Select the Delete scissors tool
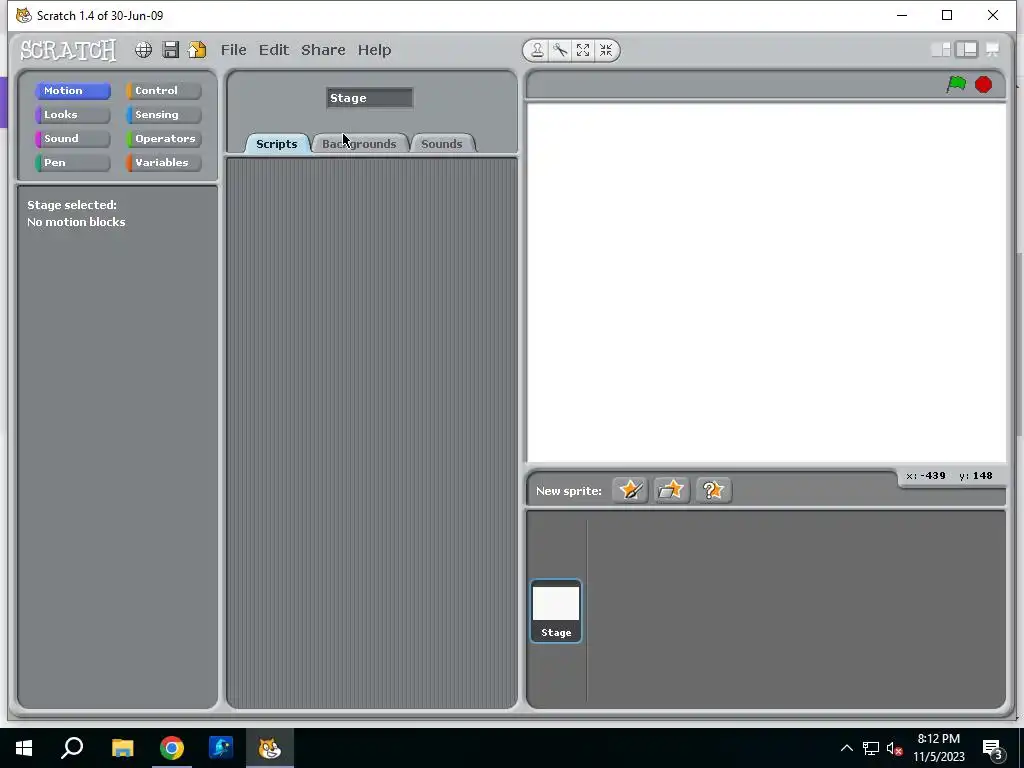1024x768 pixels. point(560,50)
